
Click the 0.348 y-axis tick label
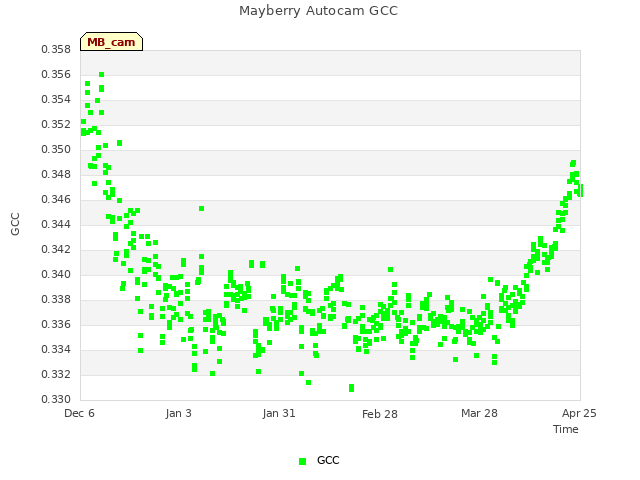click(56, 174)
